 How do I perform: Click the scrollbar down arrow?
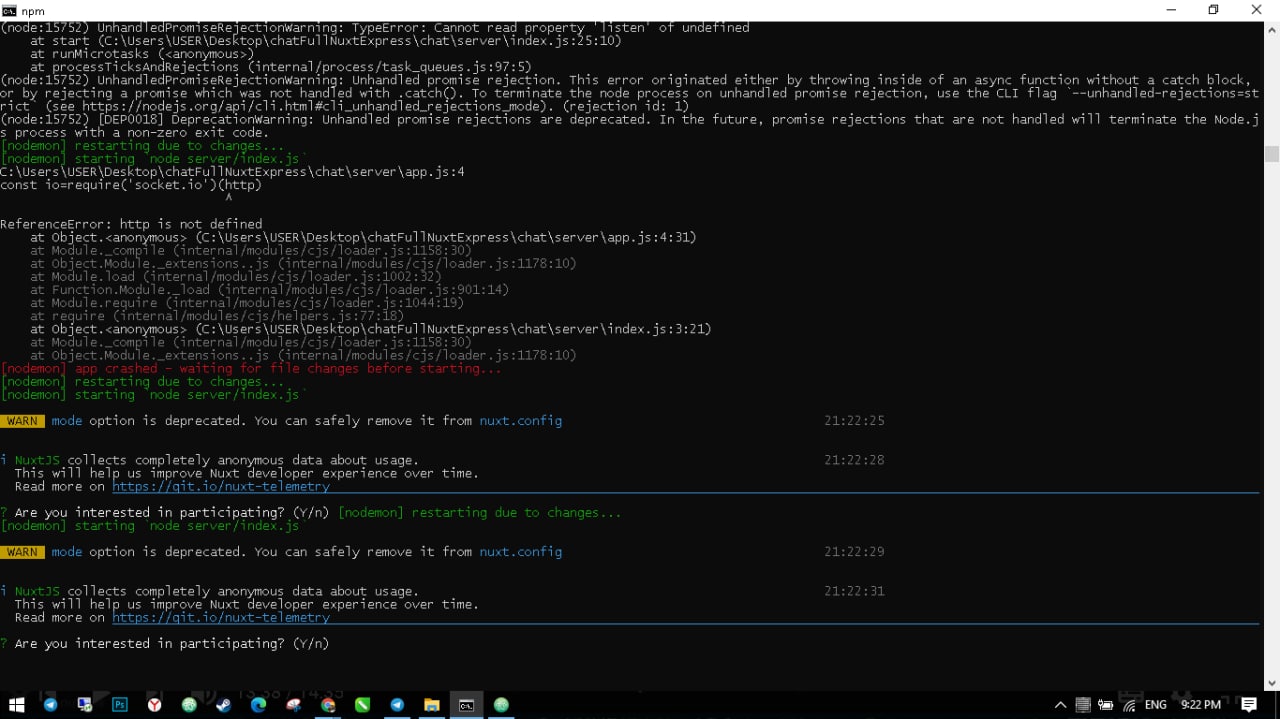pyautogui.click(x=1272, y=683)
